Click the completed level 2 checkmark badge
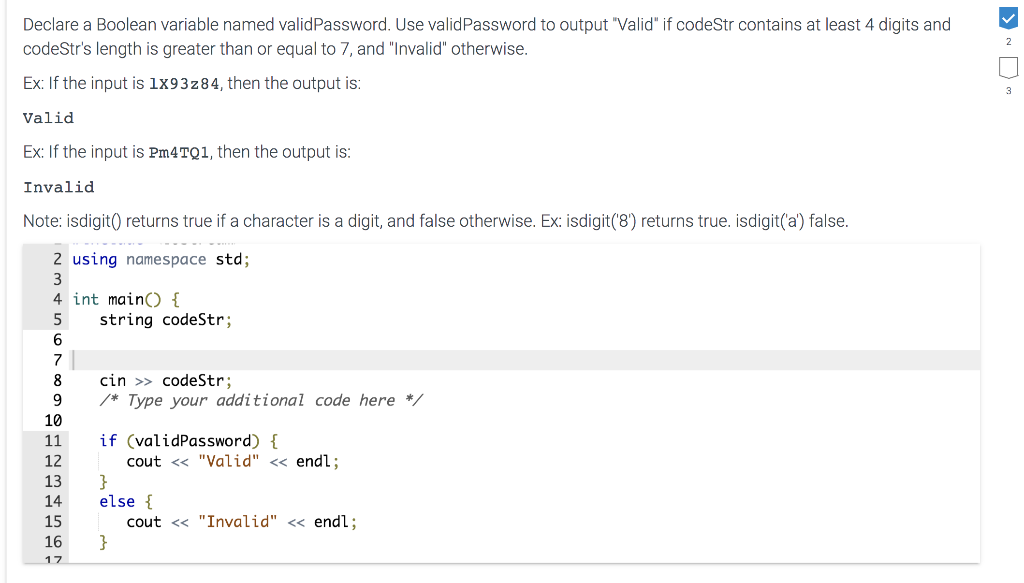The height and width of the screenshot is (583, 1024). click(1008, 18)
